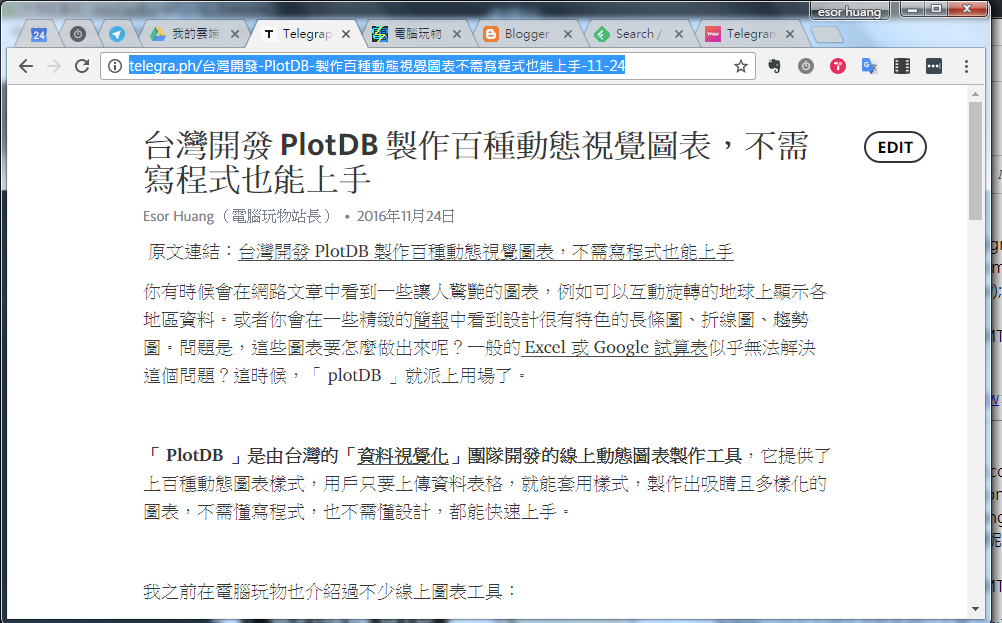Click the esor huang profile button
Image resolution: width=1002 pixels, height=623 pixels.
coord(849,11)
